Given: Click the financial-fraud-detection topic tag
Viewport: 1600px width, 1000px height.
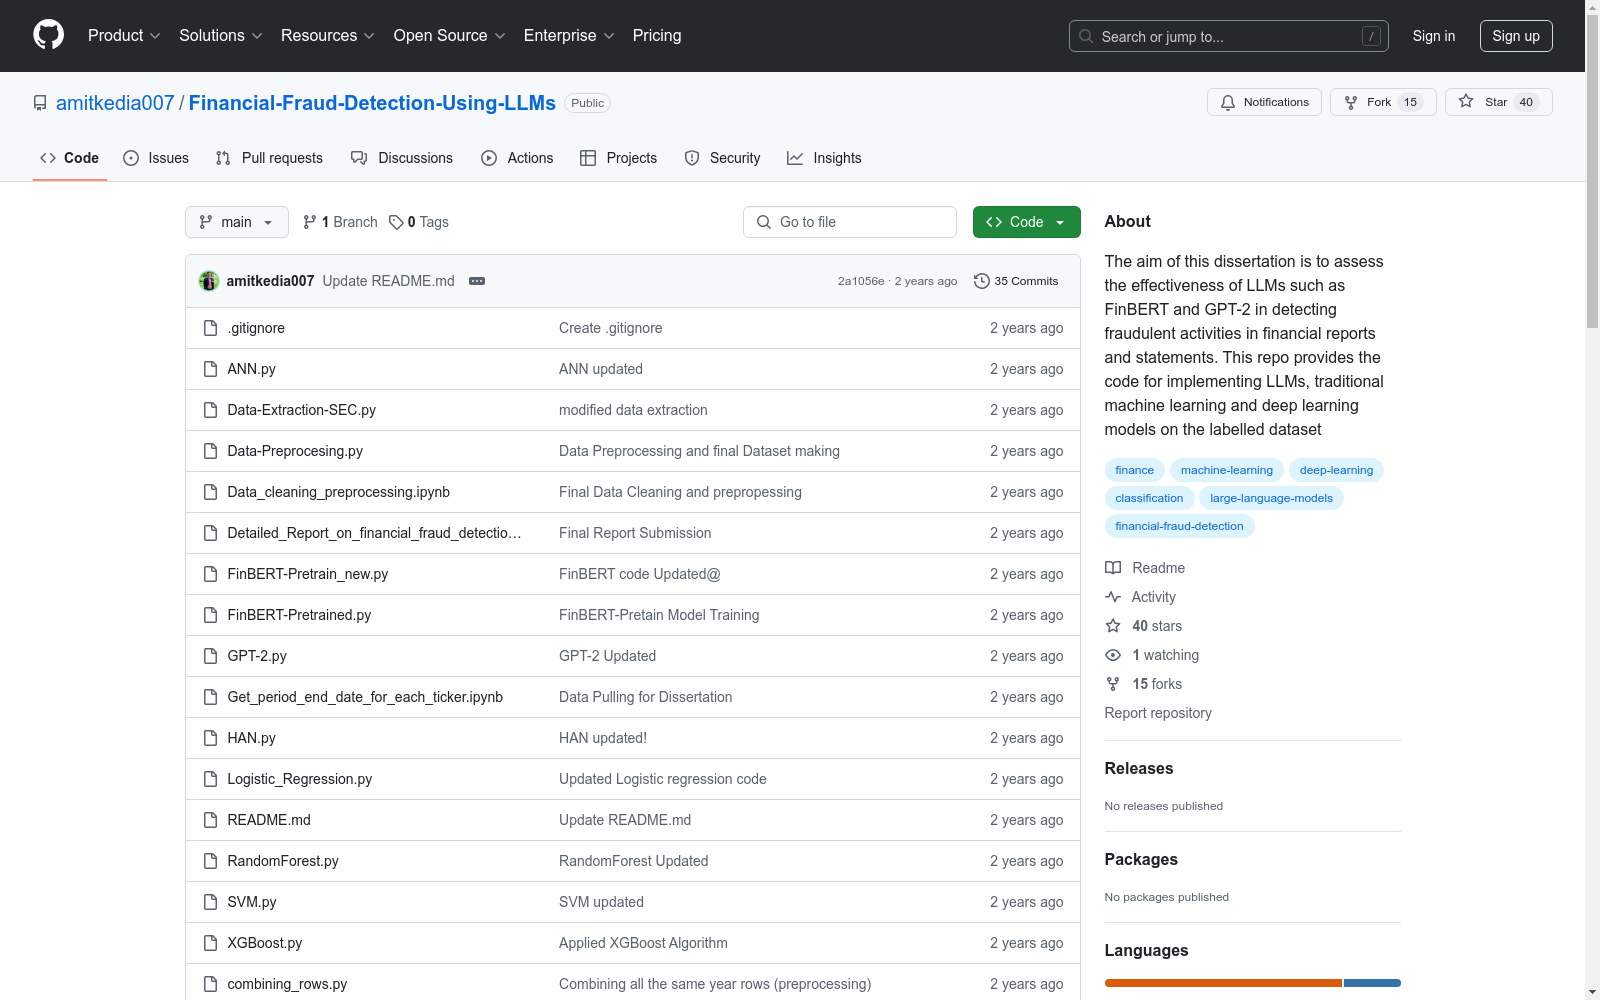Looking at the screenshot, I should (x=1180, y=526).
